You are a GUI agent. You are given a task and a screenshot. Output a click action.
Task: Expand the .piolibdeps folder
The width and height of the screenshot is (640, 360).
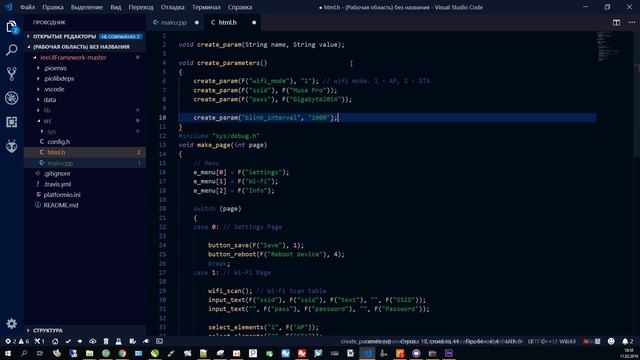click(x=59, y=78)
